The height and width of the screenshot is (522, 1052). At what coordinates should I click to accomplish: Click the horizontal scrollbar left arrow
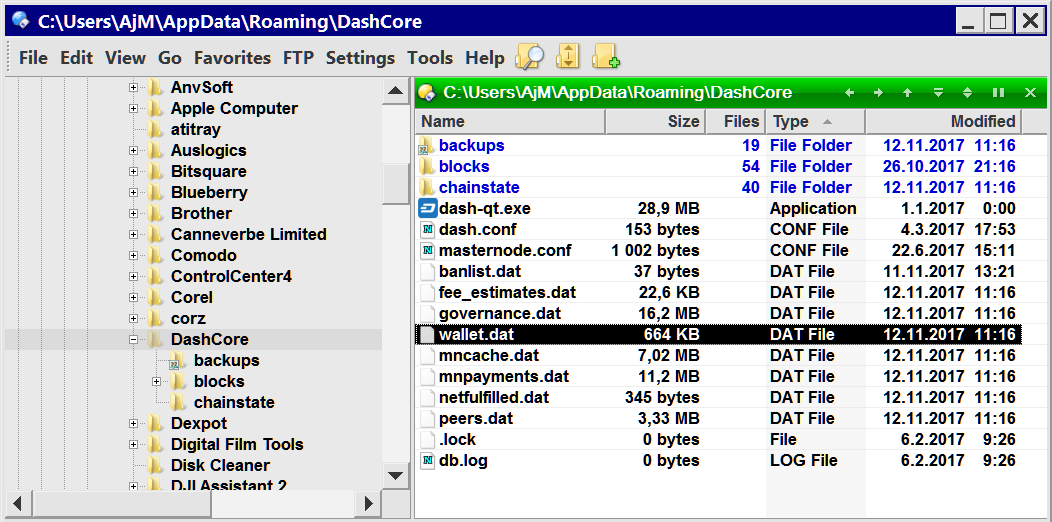coord(18,503)
